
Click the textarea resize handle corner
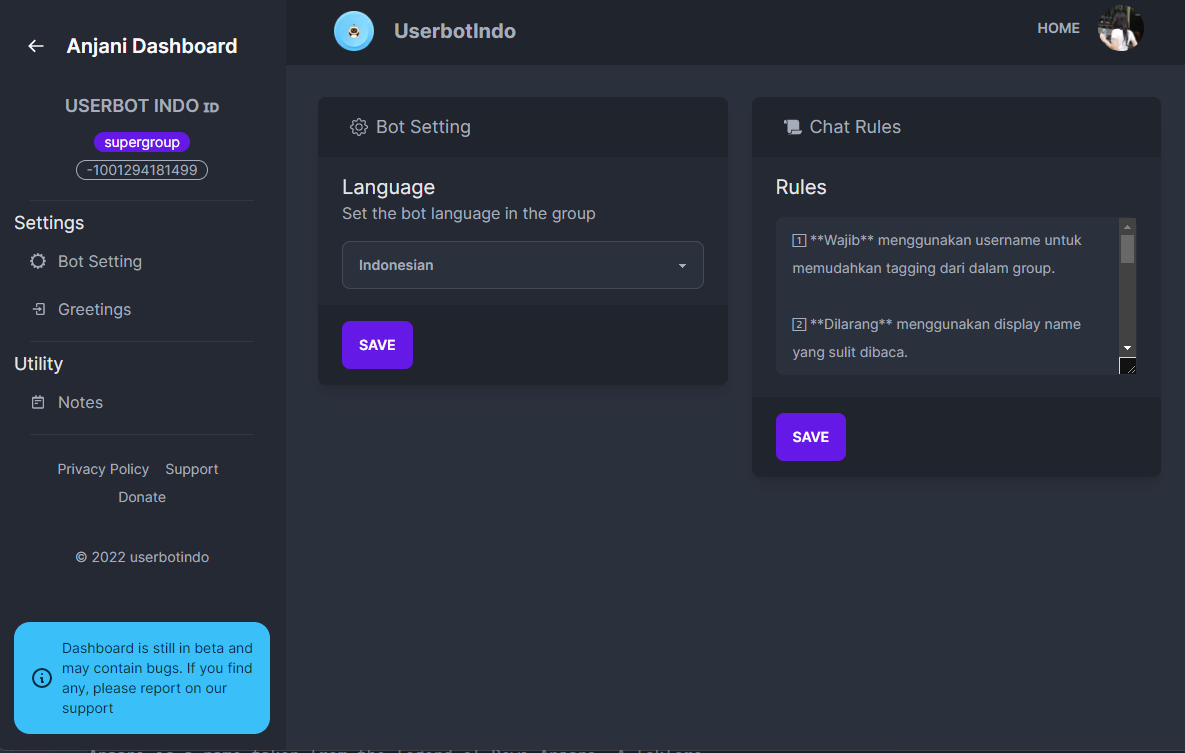(1127, 366)
